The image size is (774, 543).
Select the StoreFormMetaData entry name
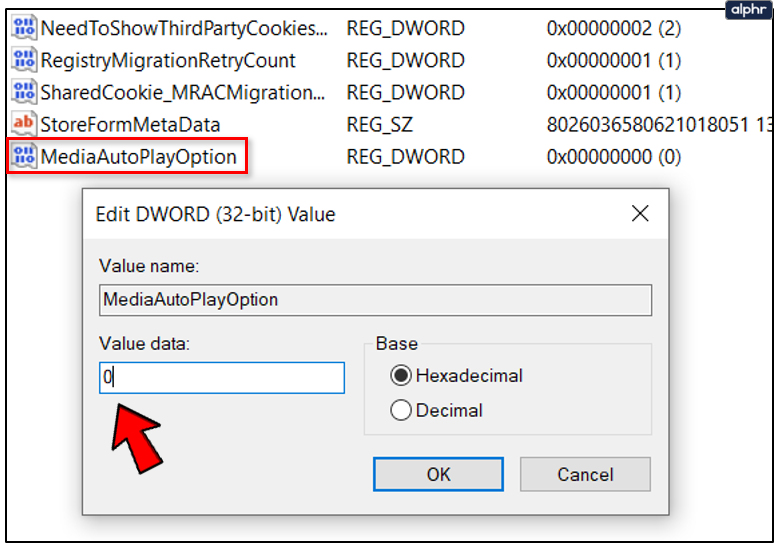click(x=130, y=125)
